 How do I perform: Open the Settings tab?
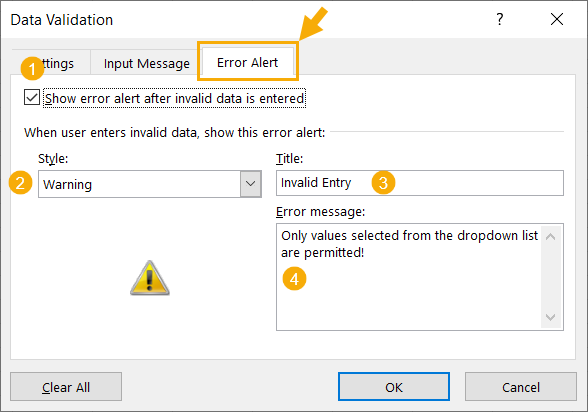[x=51, y=63]
